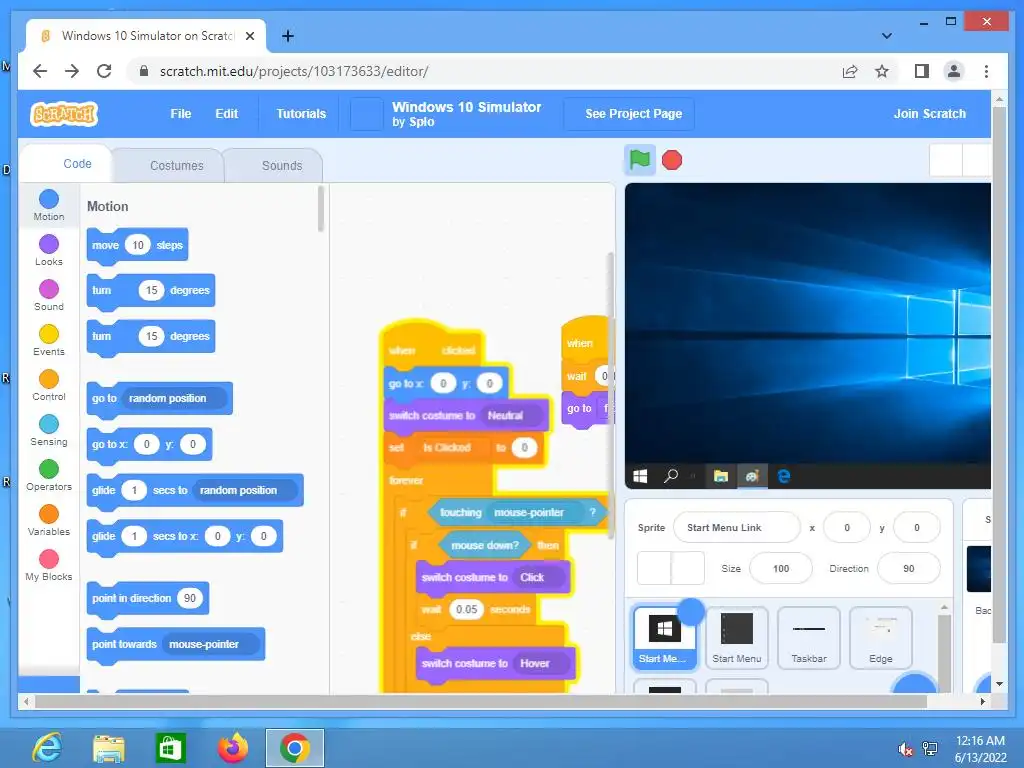Go forward in Chrome
1024x768 pixels.
72,71
